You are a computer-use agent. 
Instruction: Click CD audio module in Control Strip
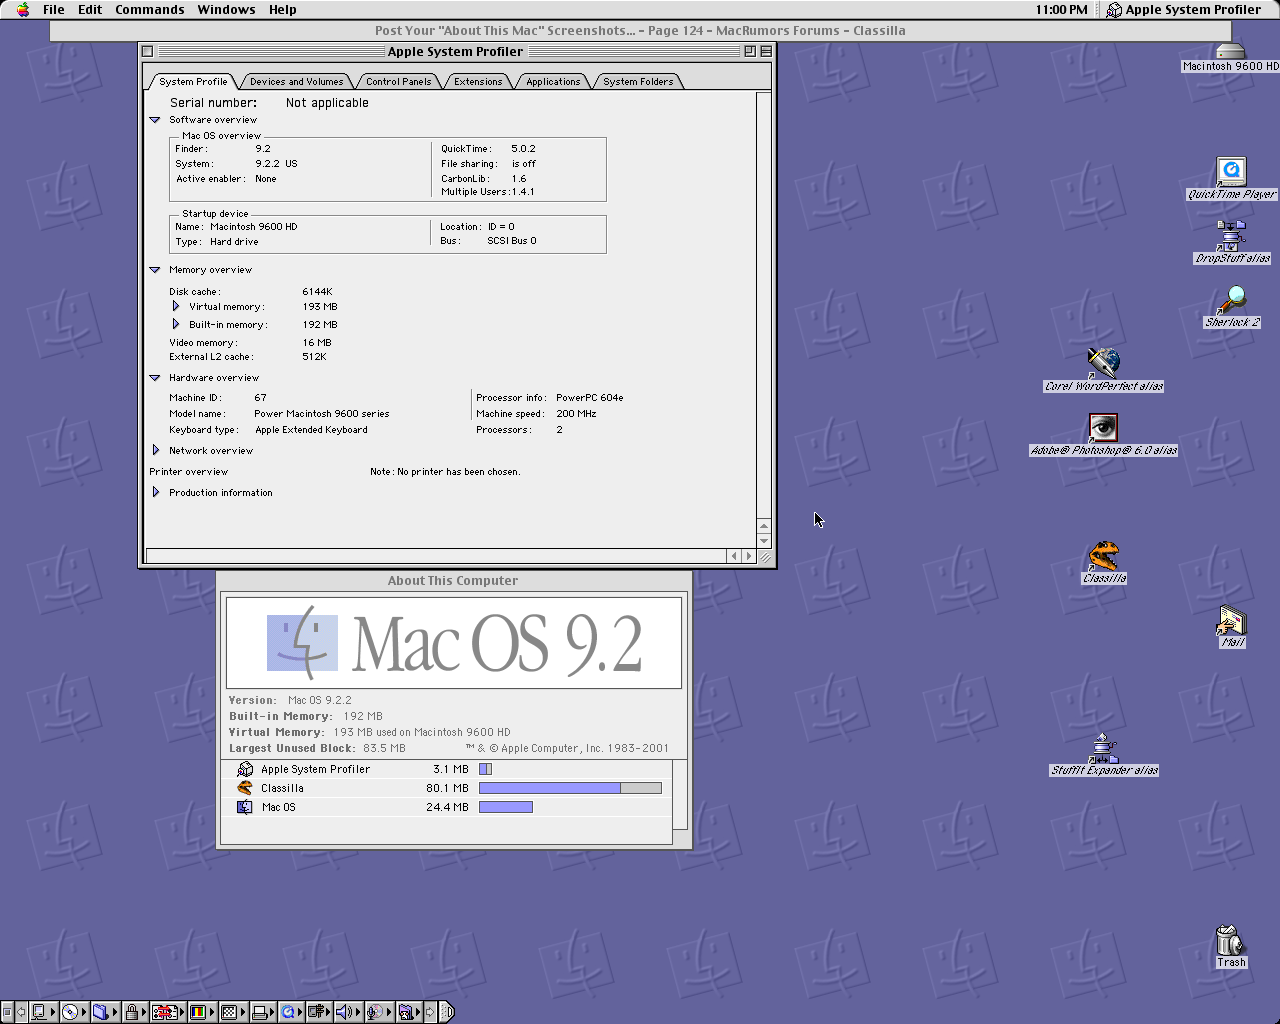(x=74, y=1012)
